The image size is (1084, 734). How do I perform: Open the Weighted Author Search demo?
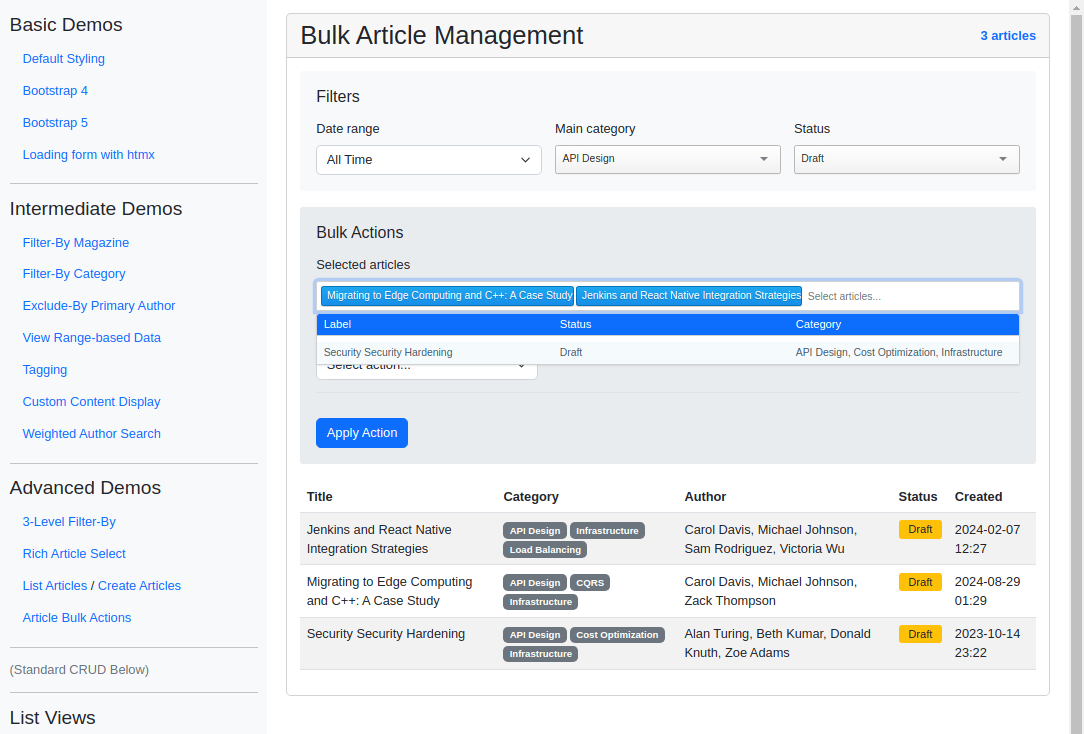(91, 433)
